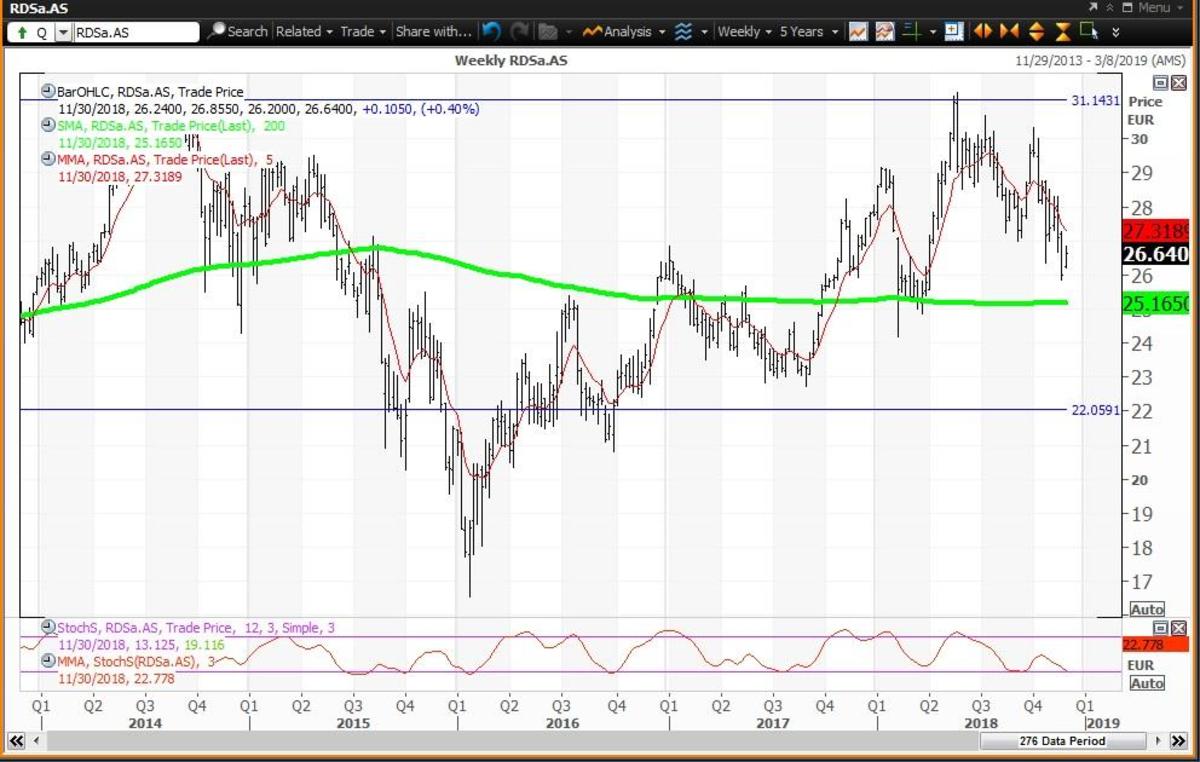Click the horizontal expand arrows icon
This screenshot has width=1200, height=762.
tap(984, 32)
